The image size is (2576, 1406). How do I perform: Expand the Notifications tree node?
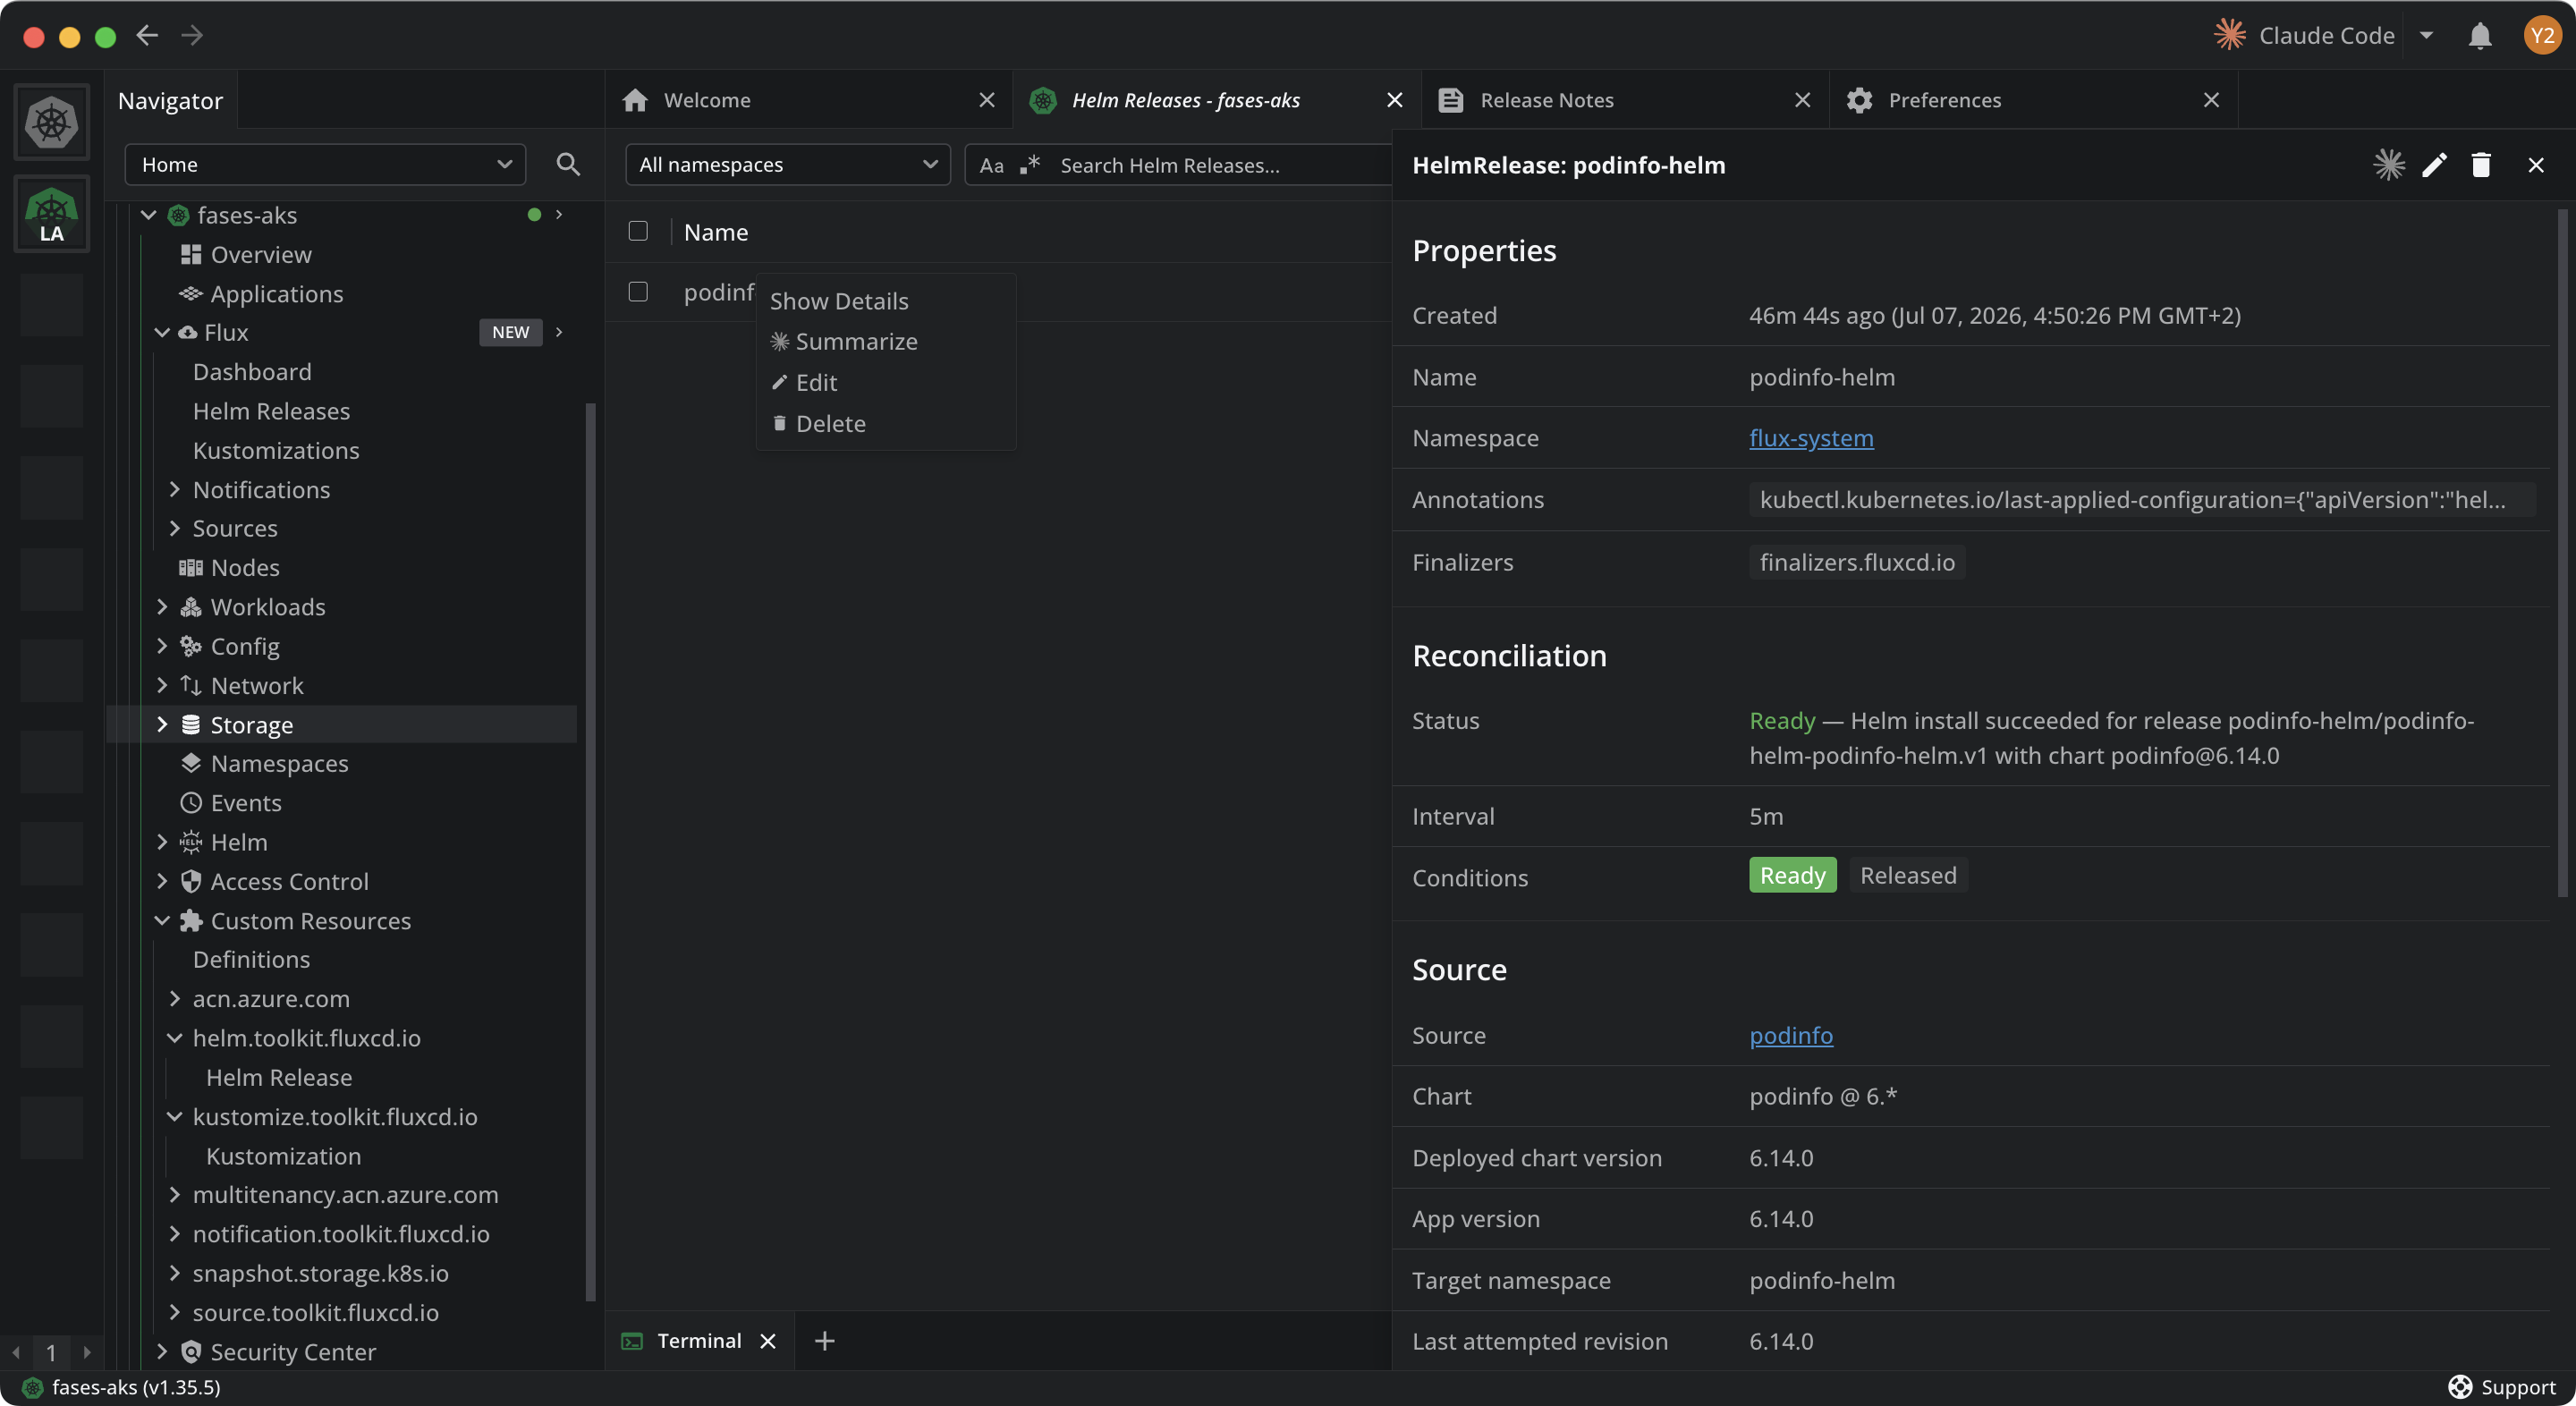pyautogui.click(x=174, y=490)
